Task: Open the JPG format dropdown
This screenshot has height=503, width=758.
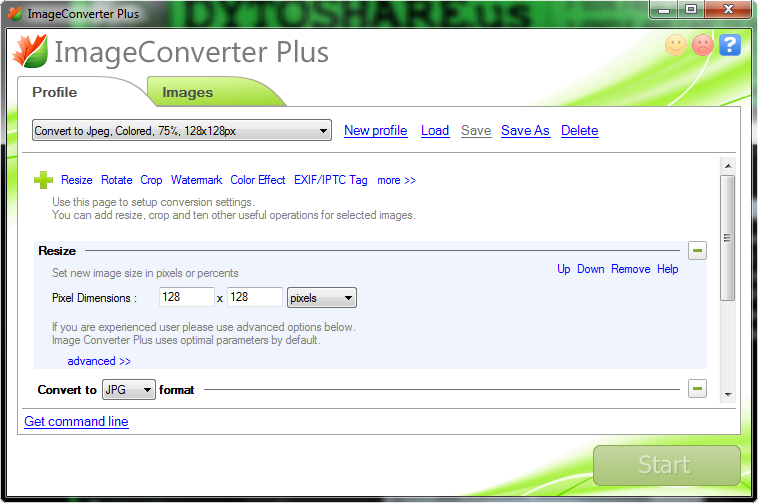Action: [x=129, y=389]
